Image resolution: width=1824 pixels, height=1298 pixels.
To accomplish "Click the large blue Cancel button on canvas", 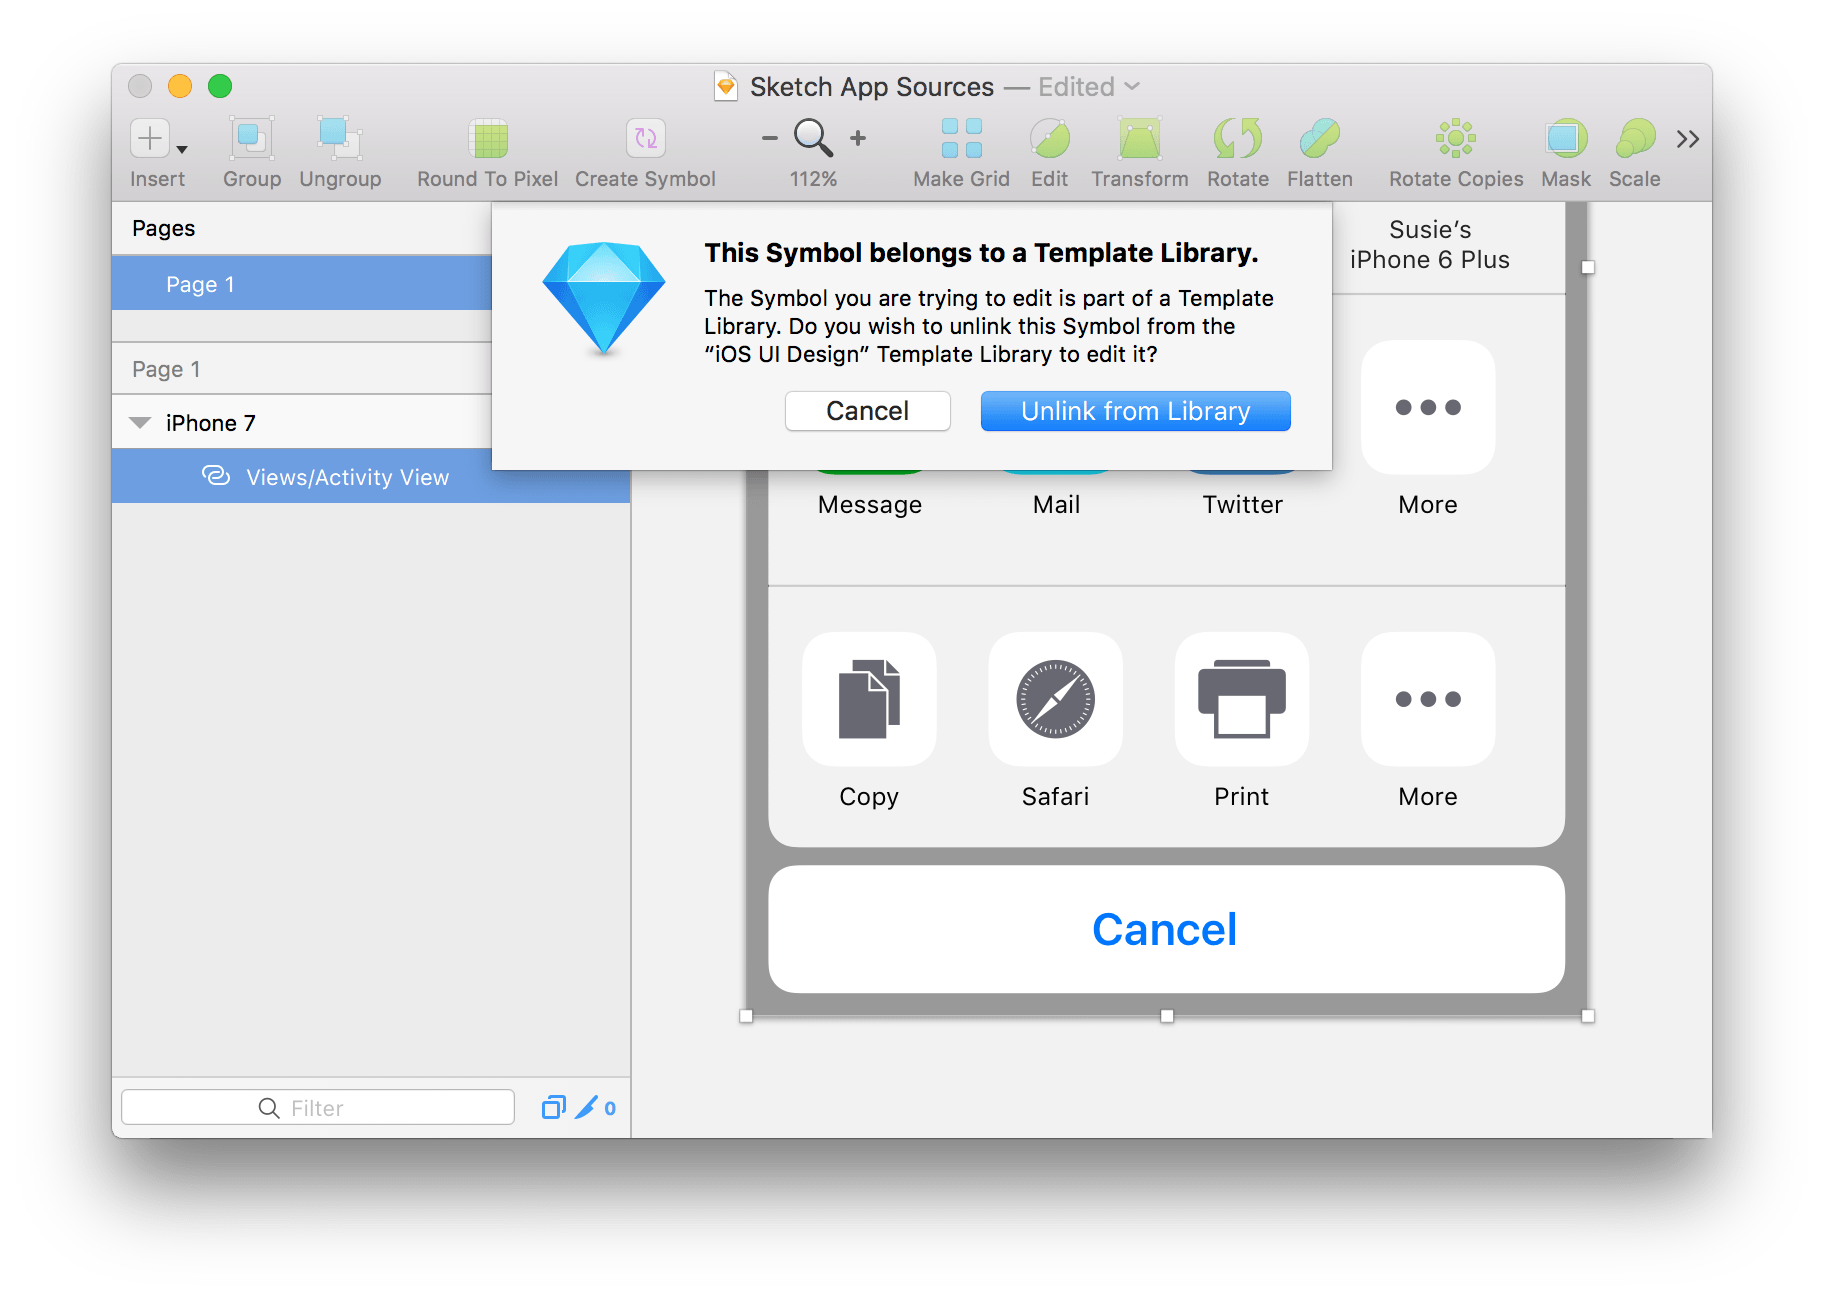I will coord(1166,929).
